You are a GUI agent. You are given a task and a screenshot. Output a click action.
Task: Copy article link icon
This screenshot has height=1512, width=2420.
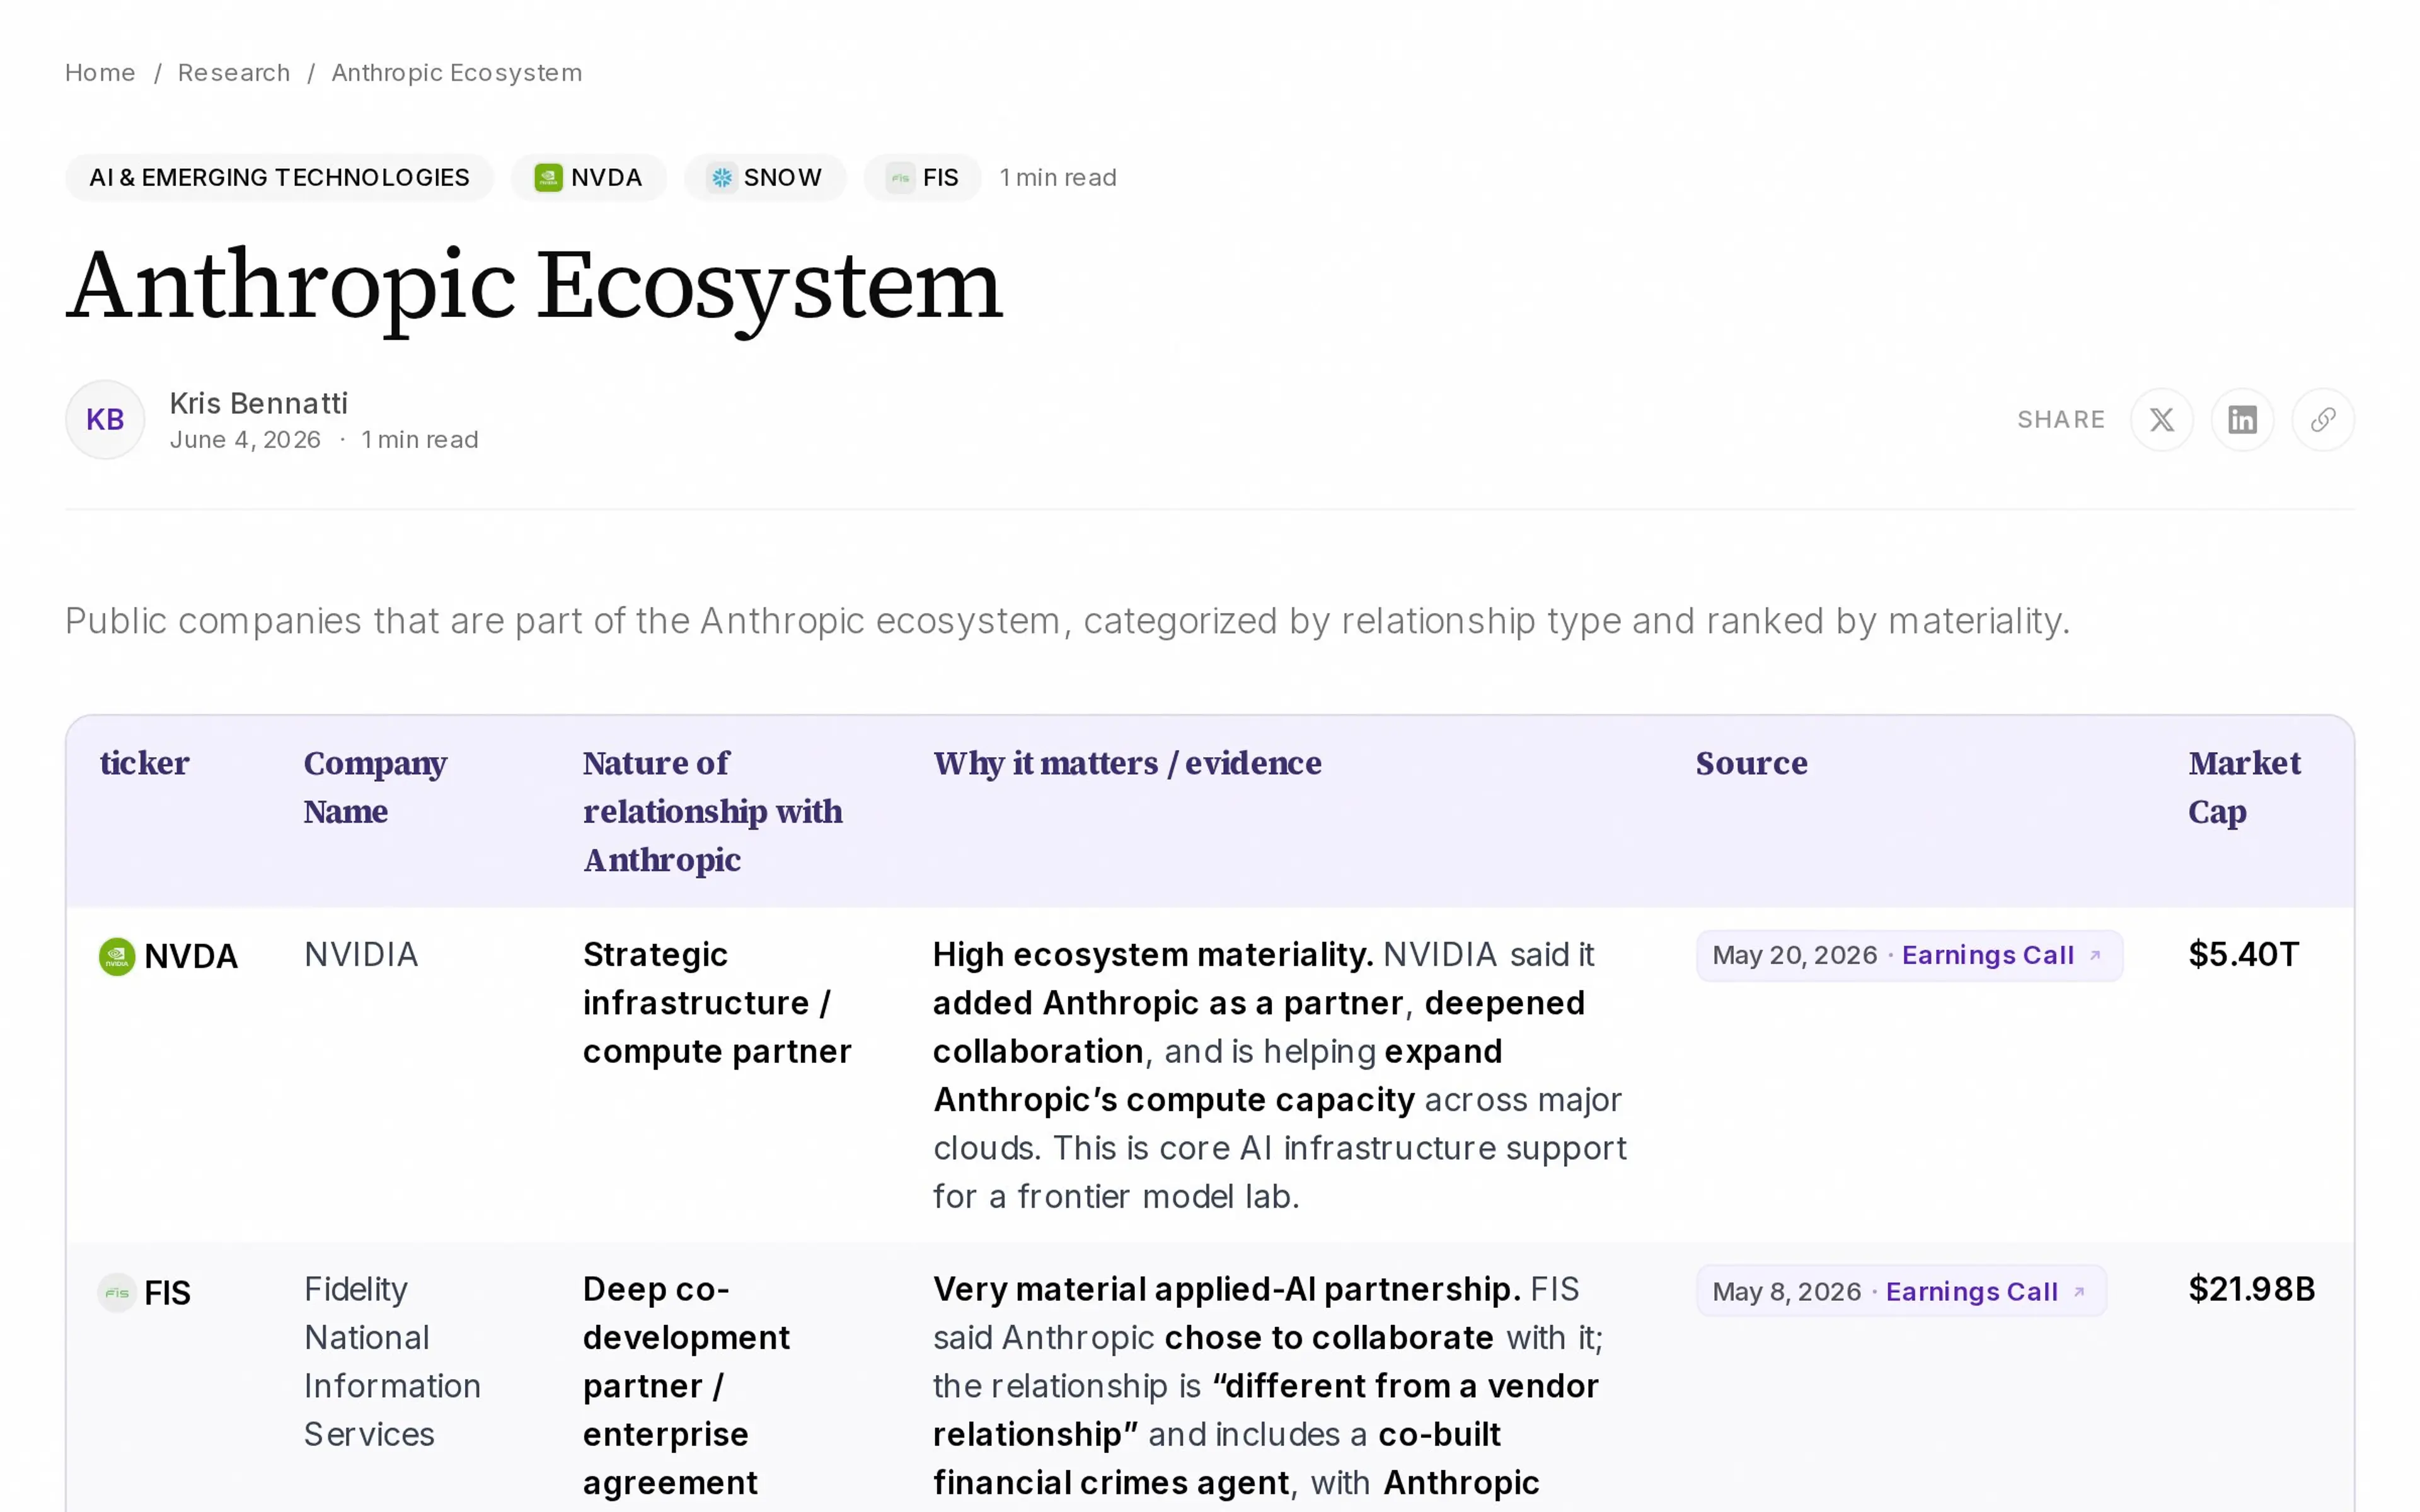tap(2322, 419)
